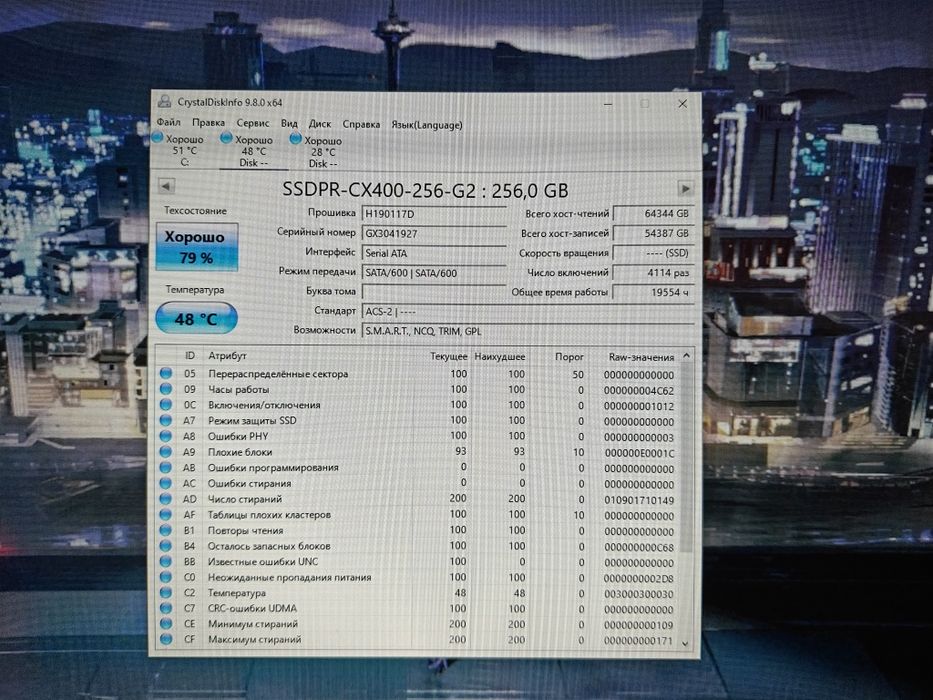Click total host writes value 54387 GB
This screenshot has height=700, width=933.
653,233
